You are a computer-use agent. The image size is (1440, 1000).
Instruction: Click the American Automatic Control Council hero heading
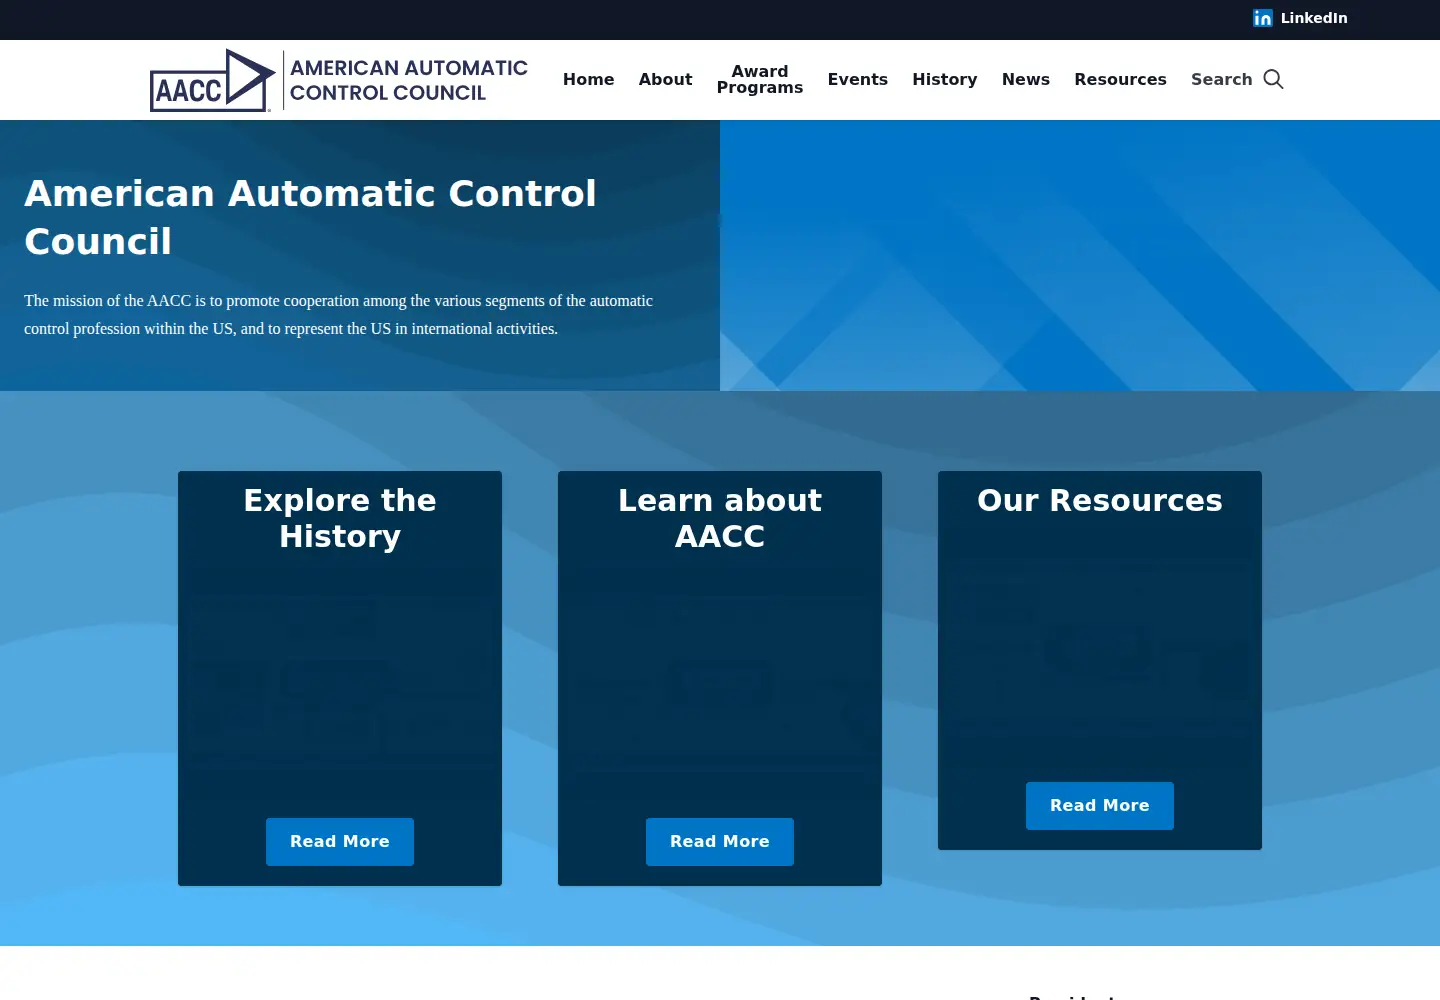(x=310, y=217)
